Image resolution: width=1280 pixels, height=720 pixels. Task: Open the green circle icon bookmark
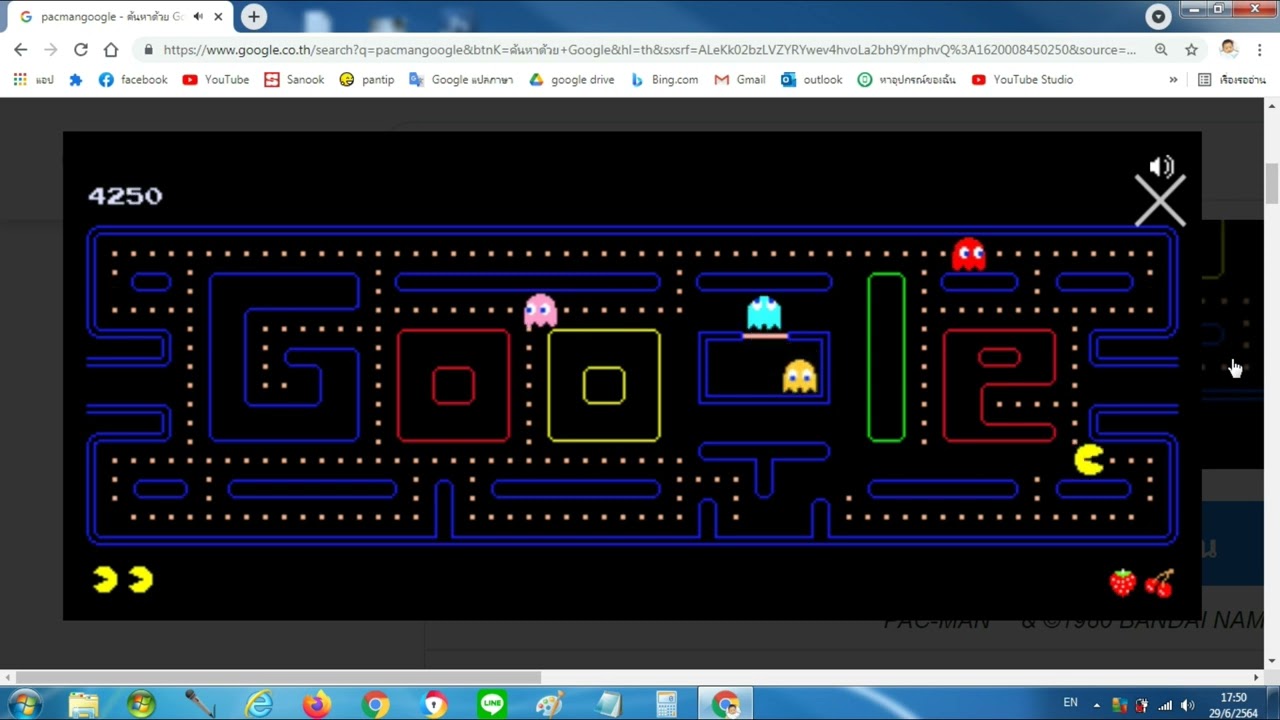coord(906,79)
